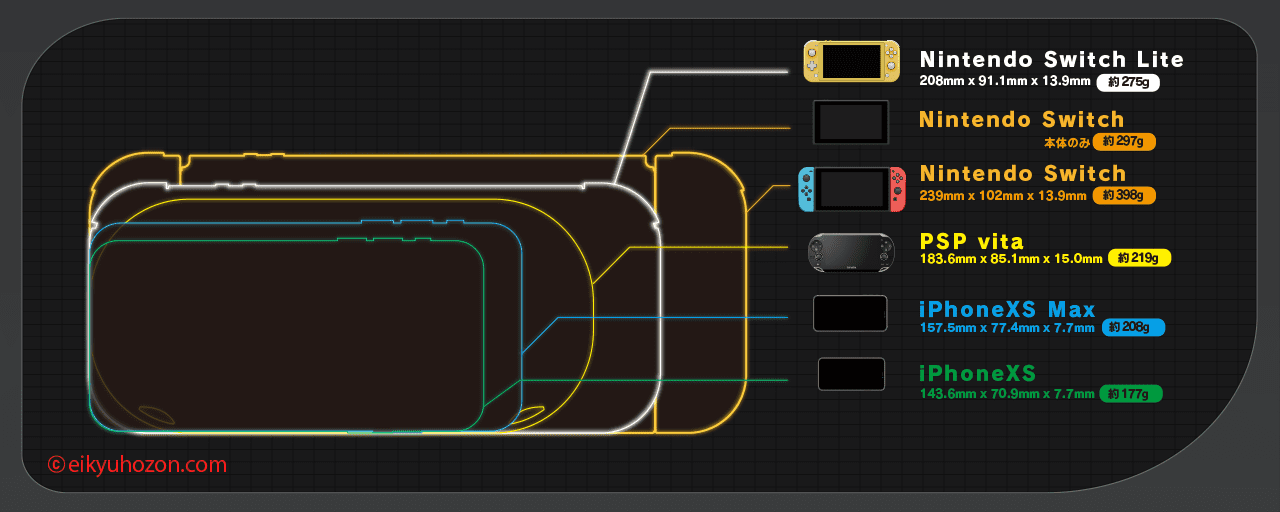Viewport: 1280px width, 512px height.
Task: Click the iPhoneXS Max phone image
Action: click(x=850, y=313)
